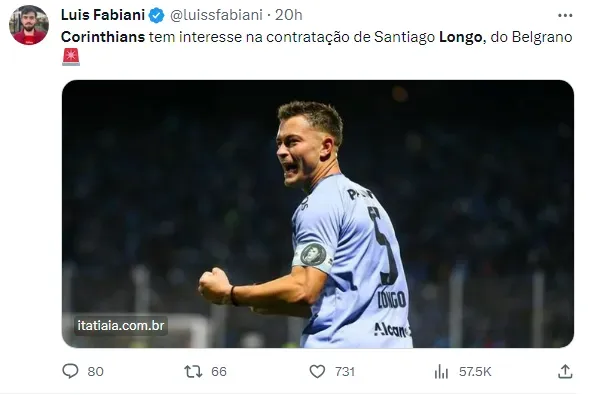595x395 pixels.
Task: Click the tweet text mentioning Belgrano
Action: click(x=316, y=37)
